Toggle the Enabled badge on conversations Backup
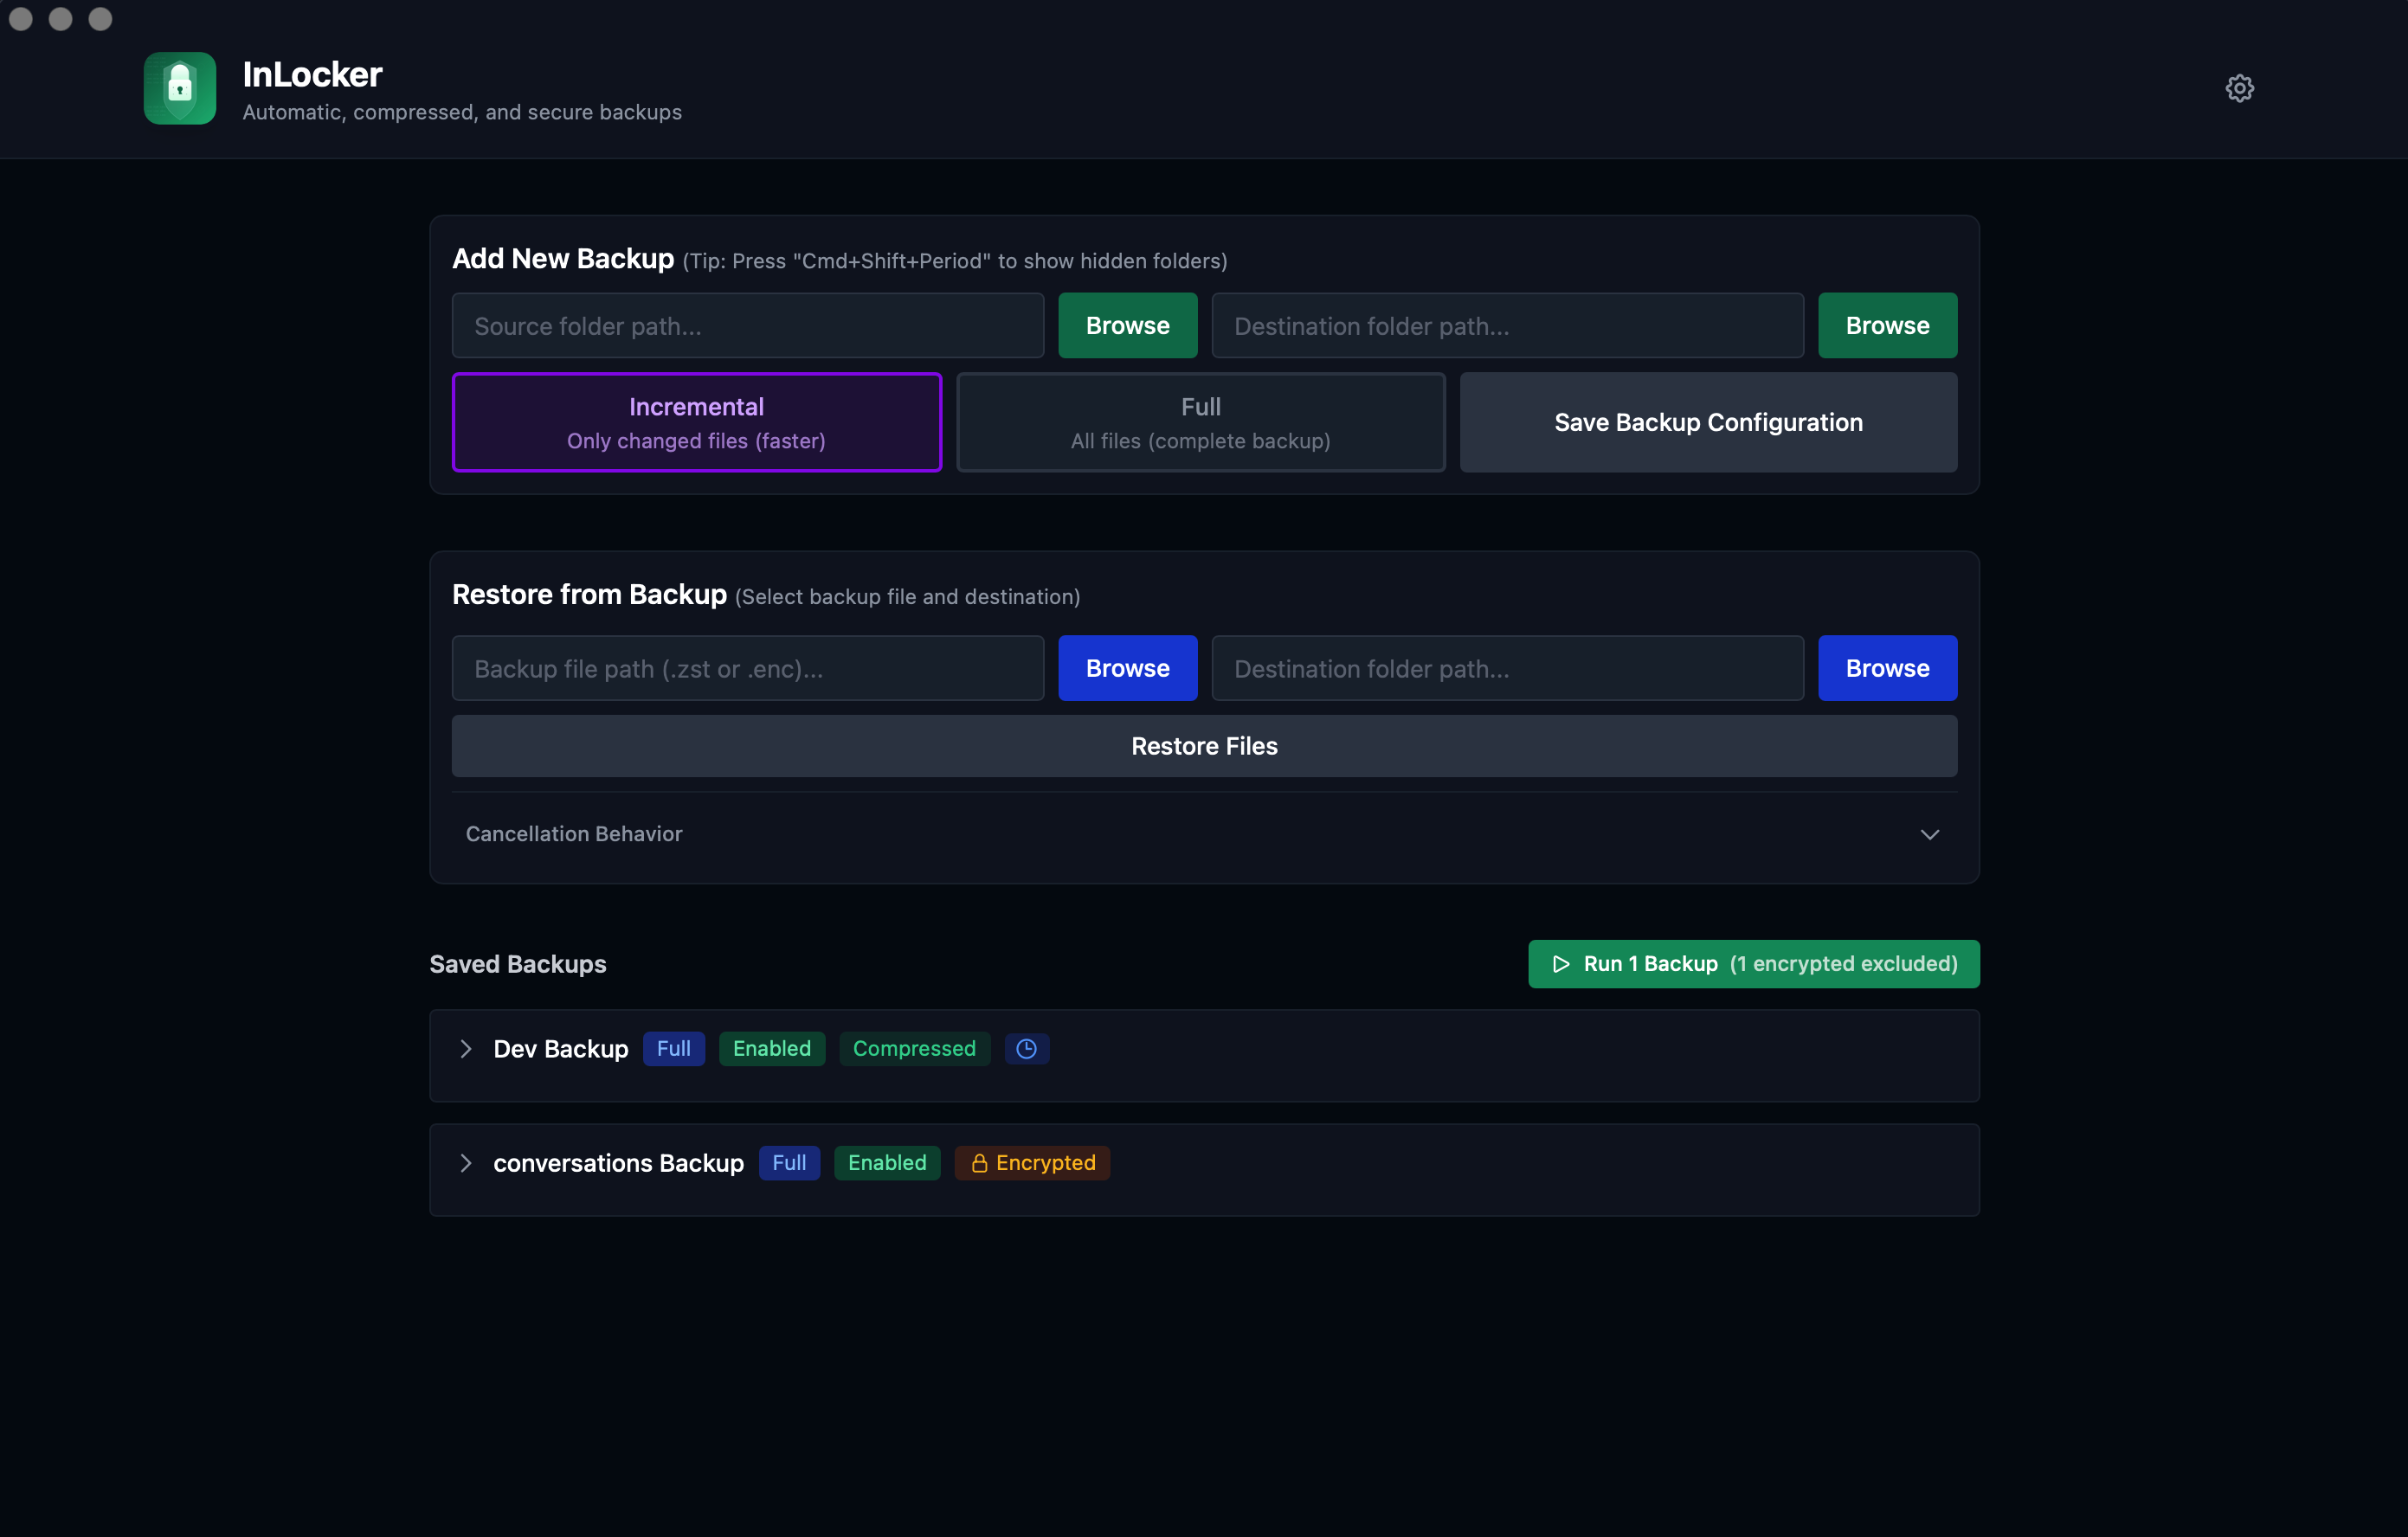This screenshot has width=2408, height=1537. (x=886, y=1163)
